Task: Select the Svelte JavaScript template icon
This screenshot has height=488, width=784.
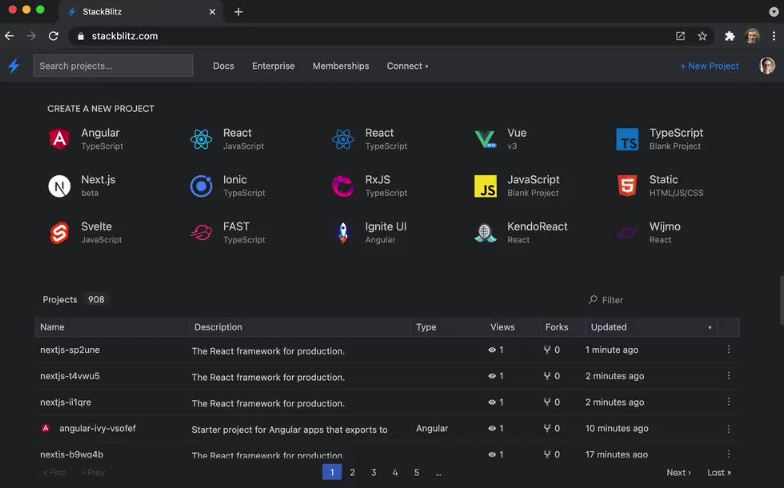Action: pos(60,233)
